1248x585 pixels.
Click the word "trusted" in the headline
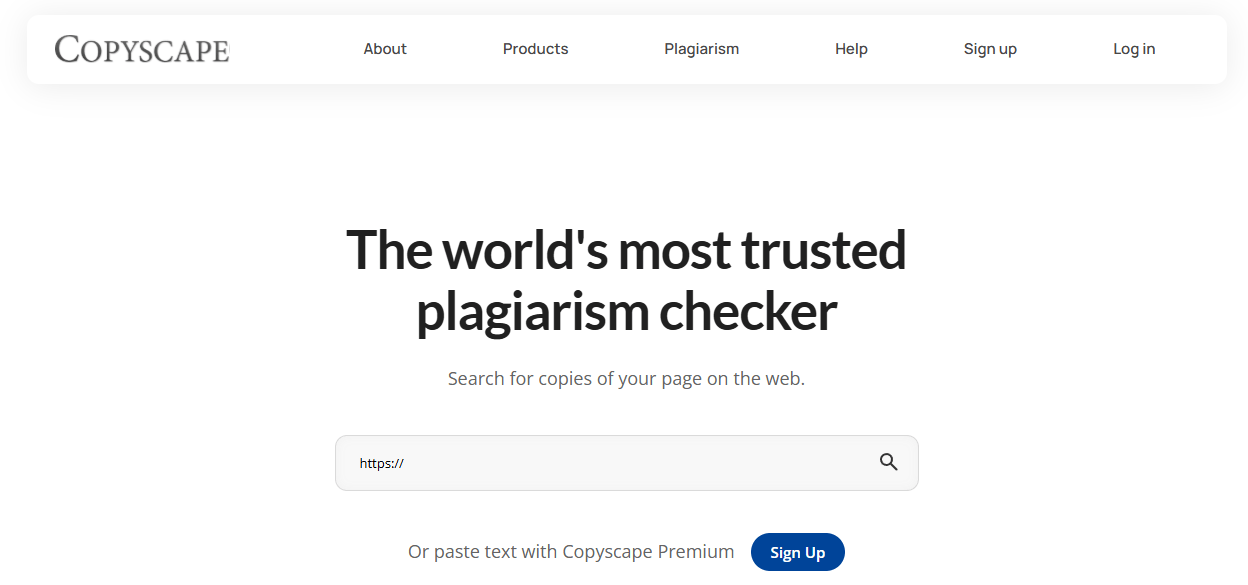[x=823, y=250]
